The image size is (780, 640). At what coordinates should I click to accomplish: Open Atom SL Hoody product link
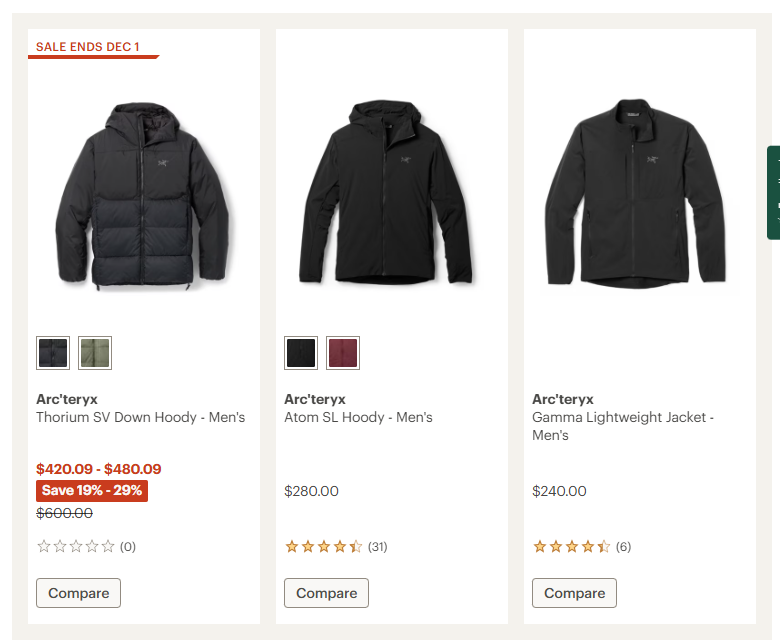(358, 417)
